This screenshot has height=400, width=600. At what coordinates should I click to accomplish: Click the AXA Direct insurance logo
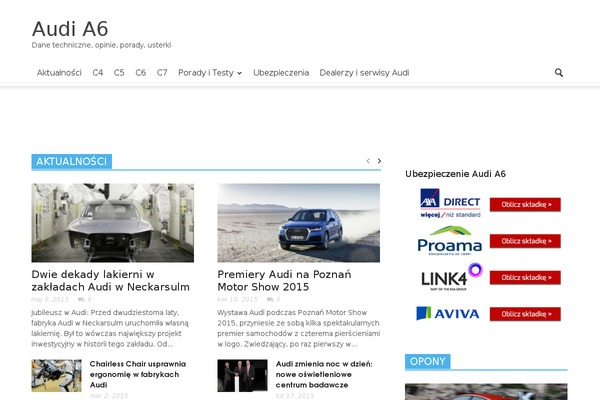(449, 204)
